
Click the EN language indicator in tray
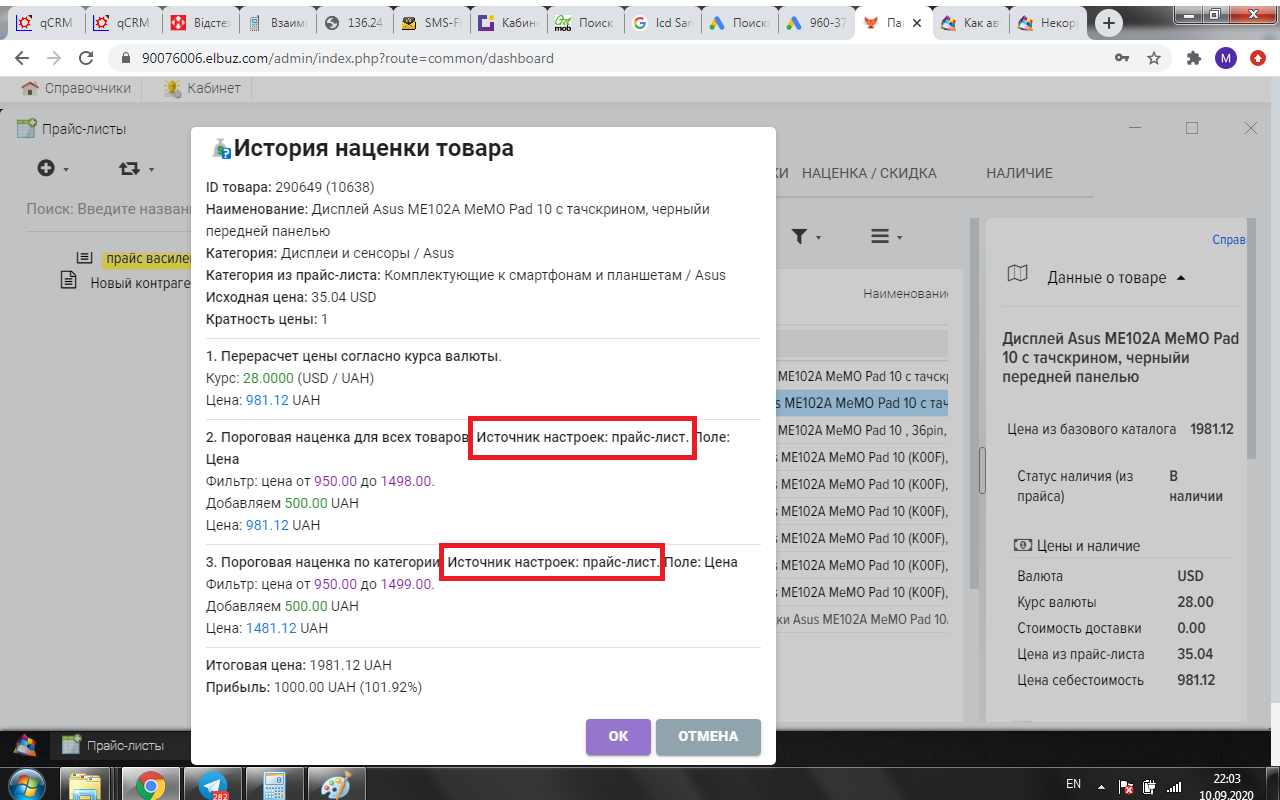pos(1074,784)
